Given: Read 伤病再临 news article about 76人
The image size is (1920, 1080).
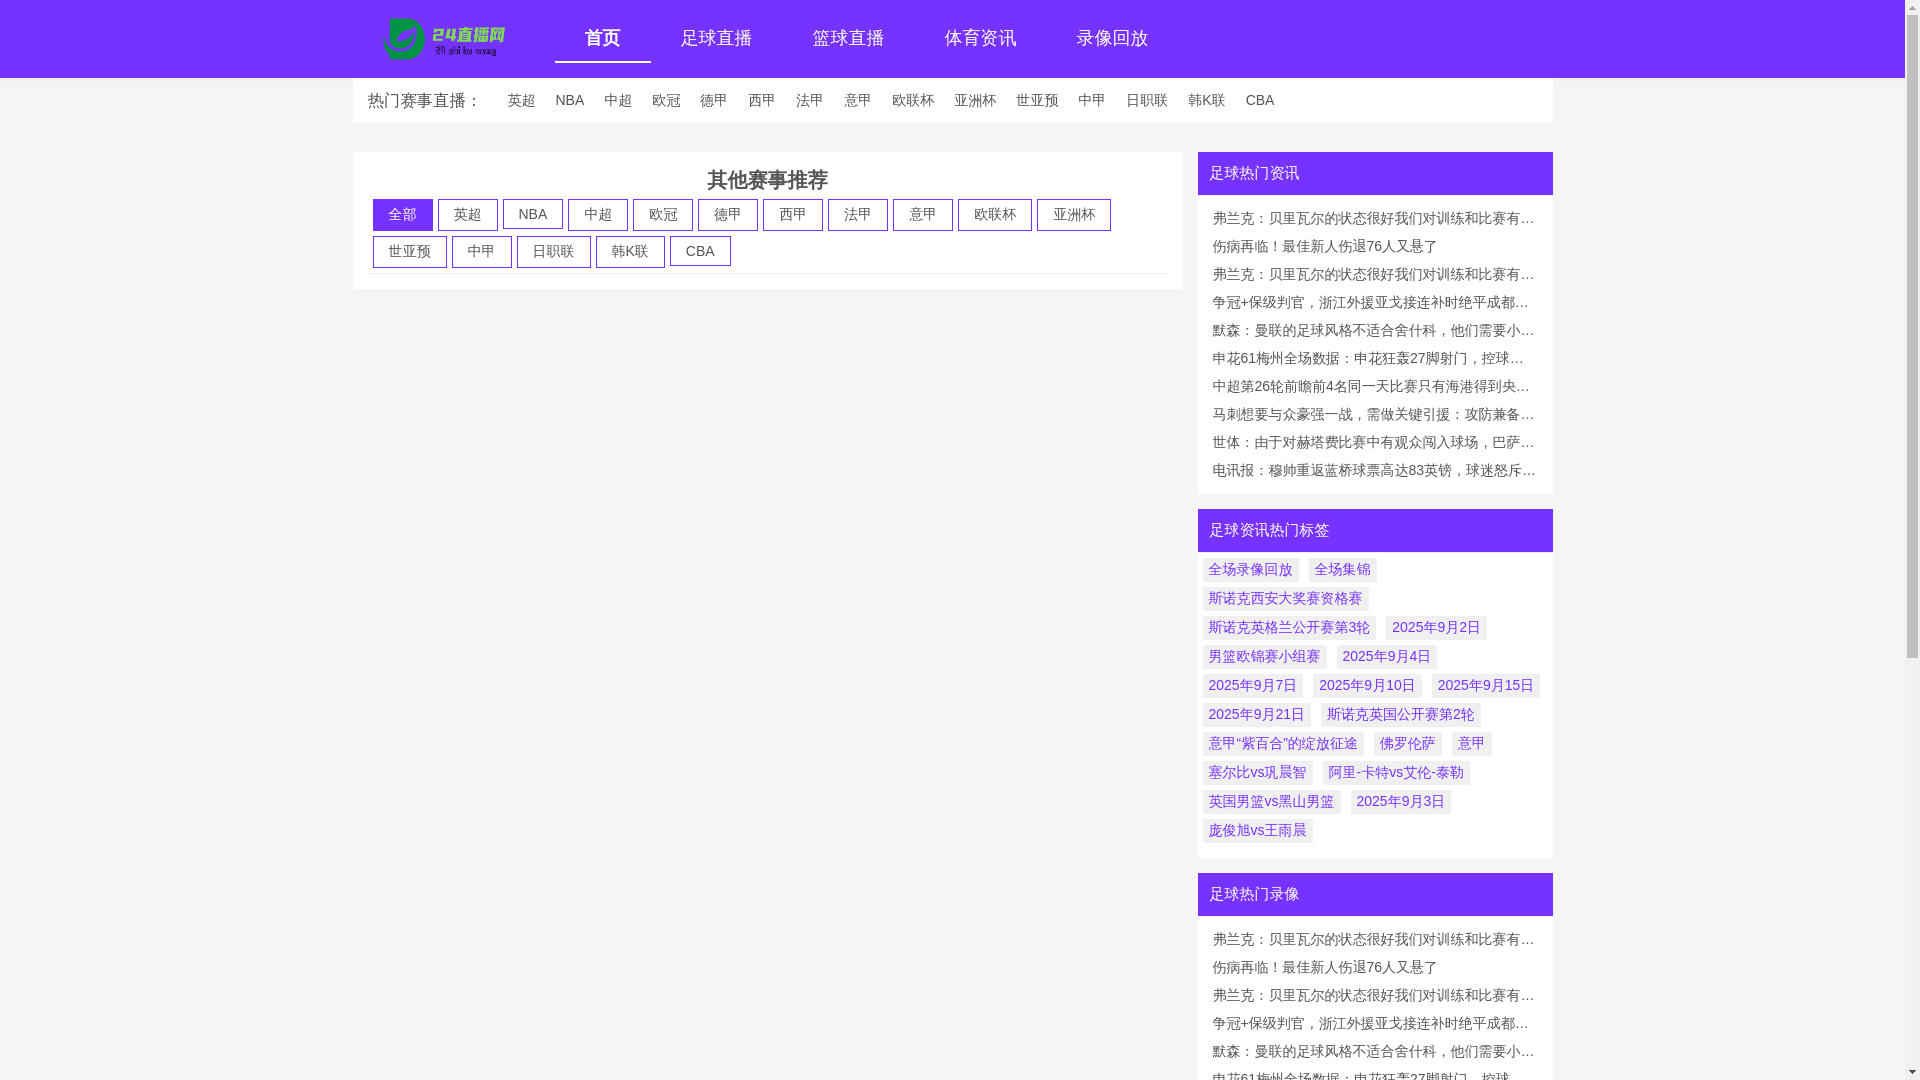Looking at the screenshot, I should 1324,246.
